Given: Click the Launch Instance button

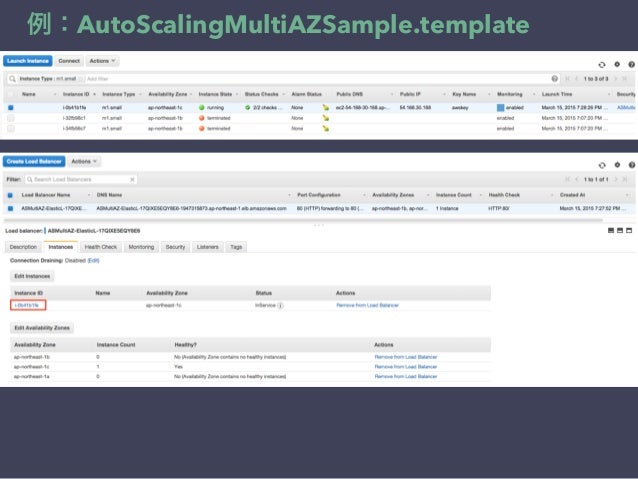Looking at the screenshot, I should [28, 61].
